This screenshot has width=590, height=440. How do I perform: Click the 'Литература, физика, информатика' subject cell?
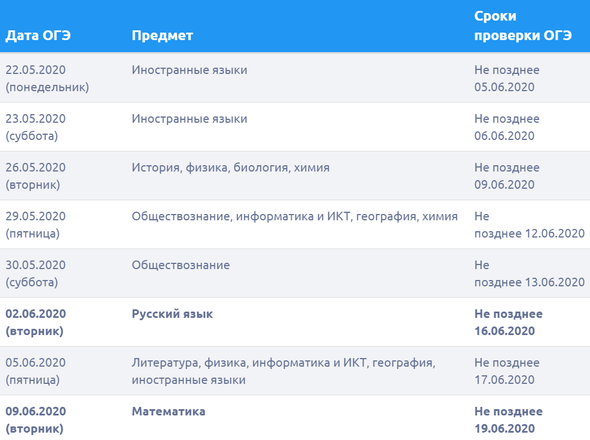click(x=283, y=371)
